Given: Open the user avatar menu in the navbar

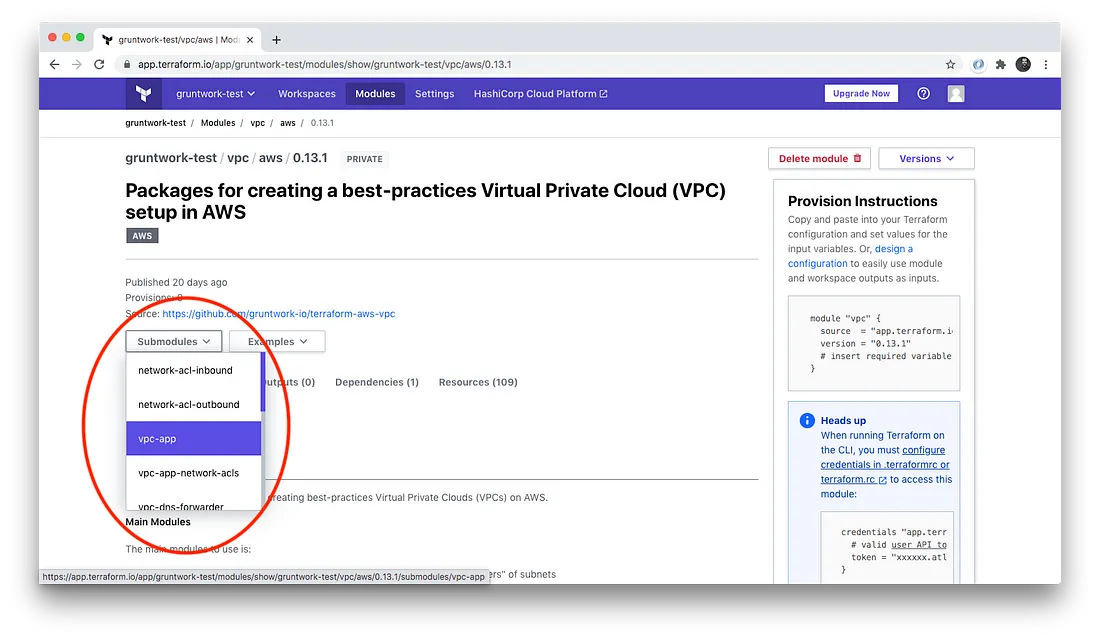Looking at the screenshot, I should click(x=955, y=93).
